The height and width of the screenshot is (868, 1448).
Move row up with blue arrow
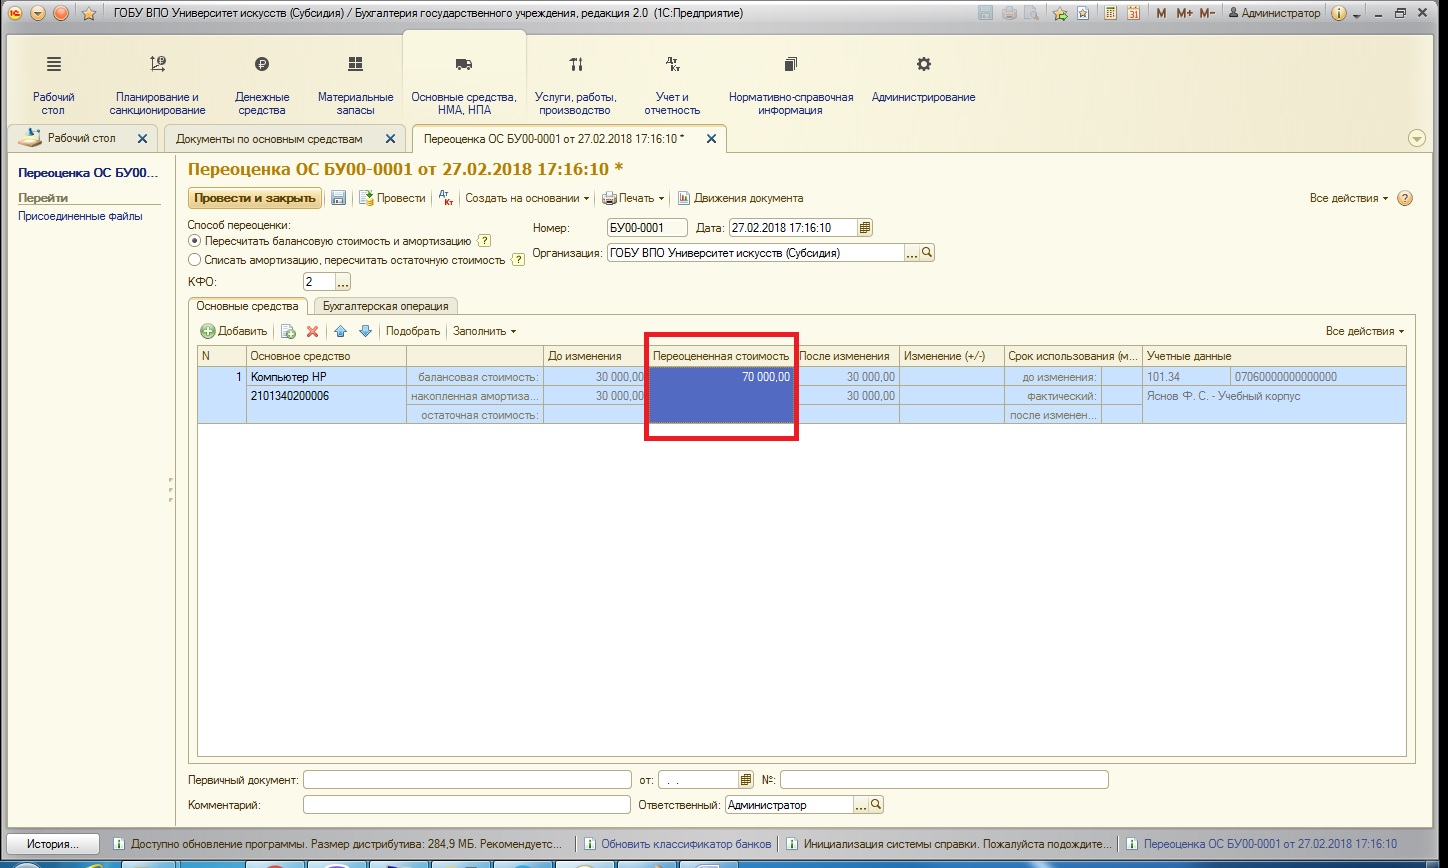click(x=340, y=331)
